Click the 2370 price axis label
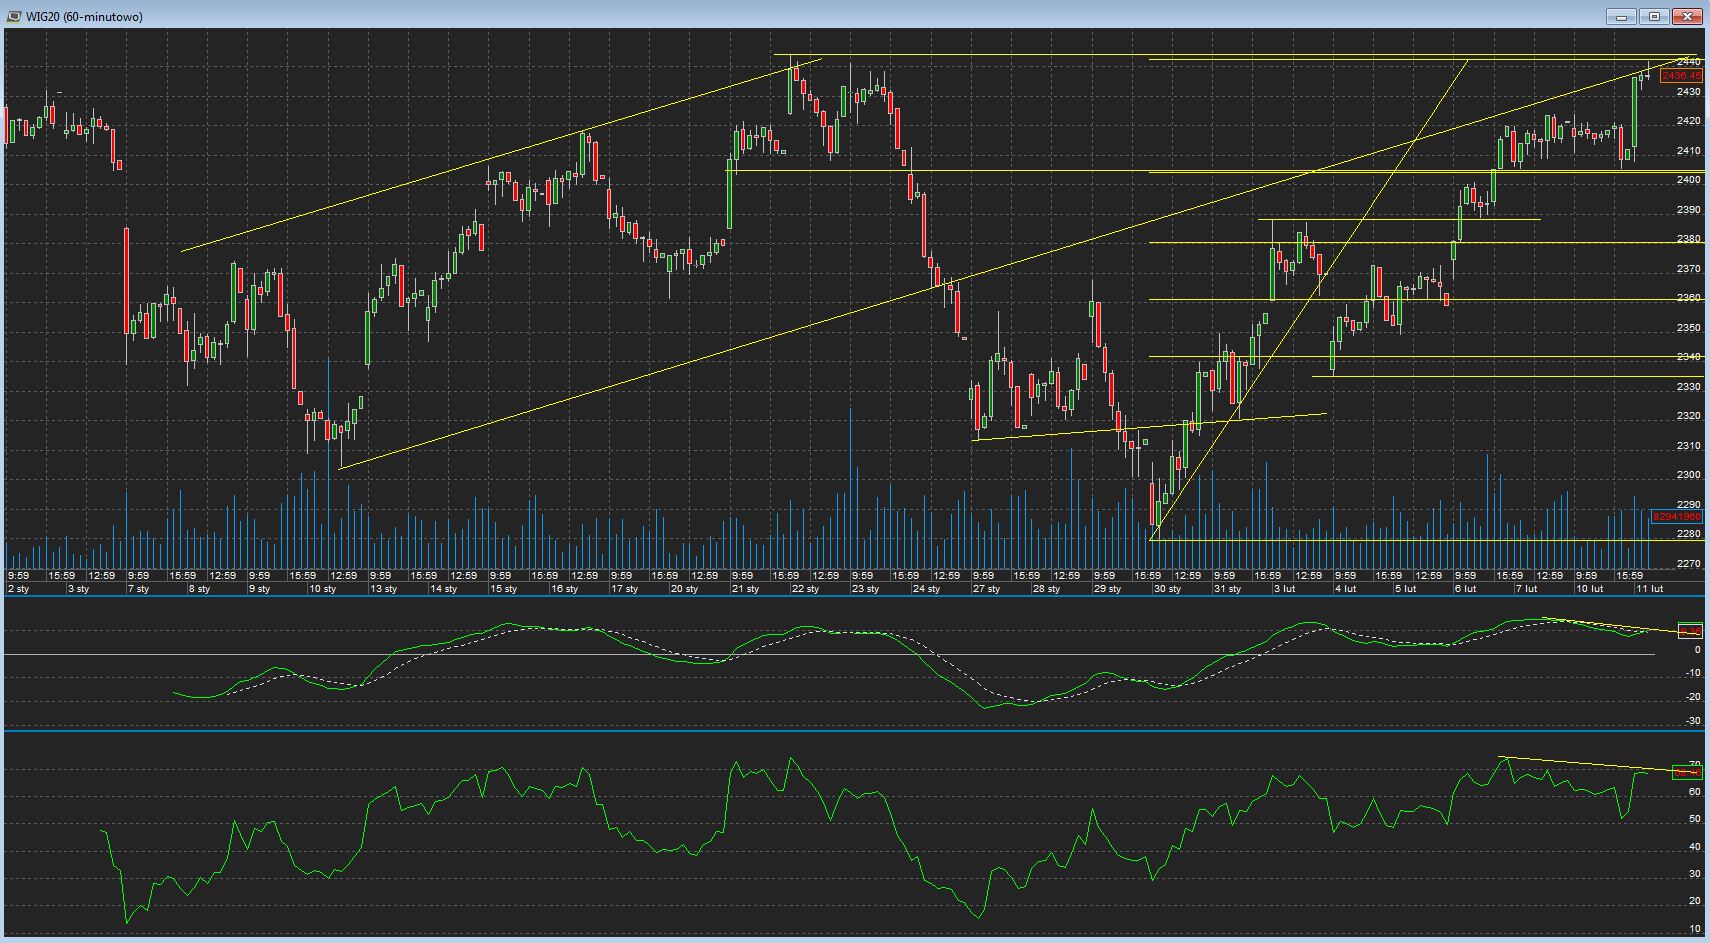 click(1688, 269)
